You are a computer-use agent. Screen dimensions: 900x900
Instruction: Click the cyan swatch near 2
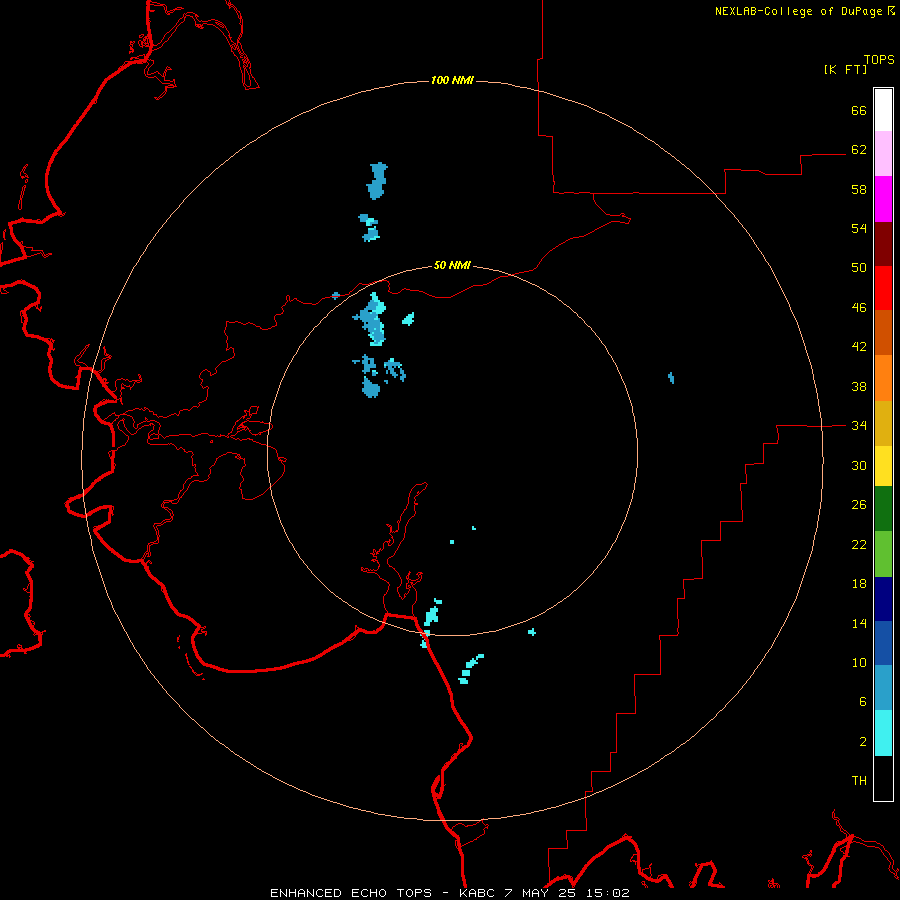883,733
